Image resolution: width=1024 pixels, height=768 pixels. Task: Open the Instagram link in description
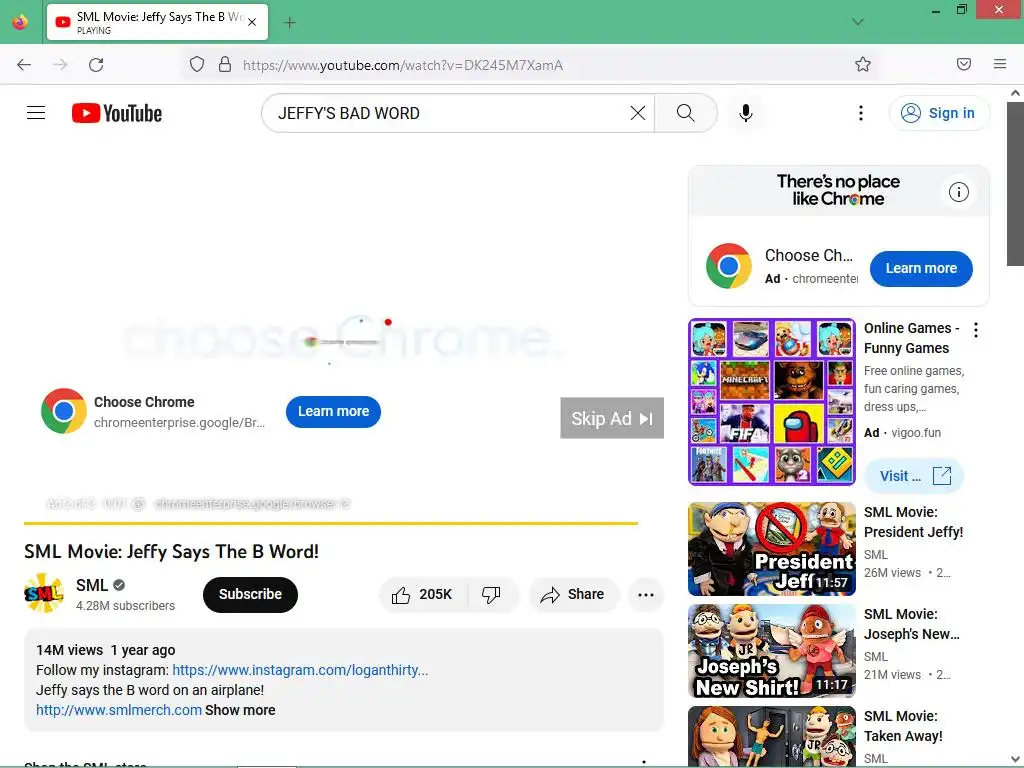click(300, 670)
